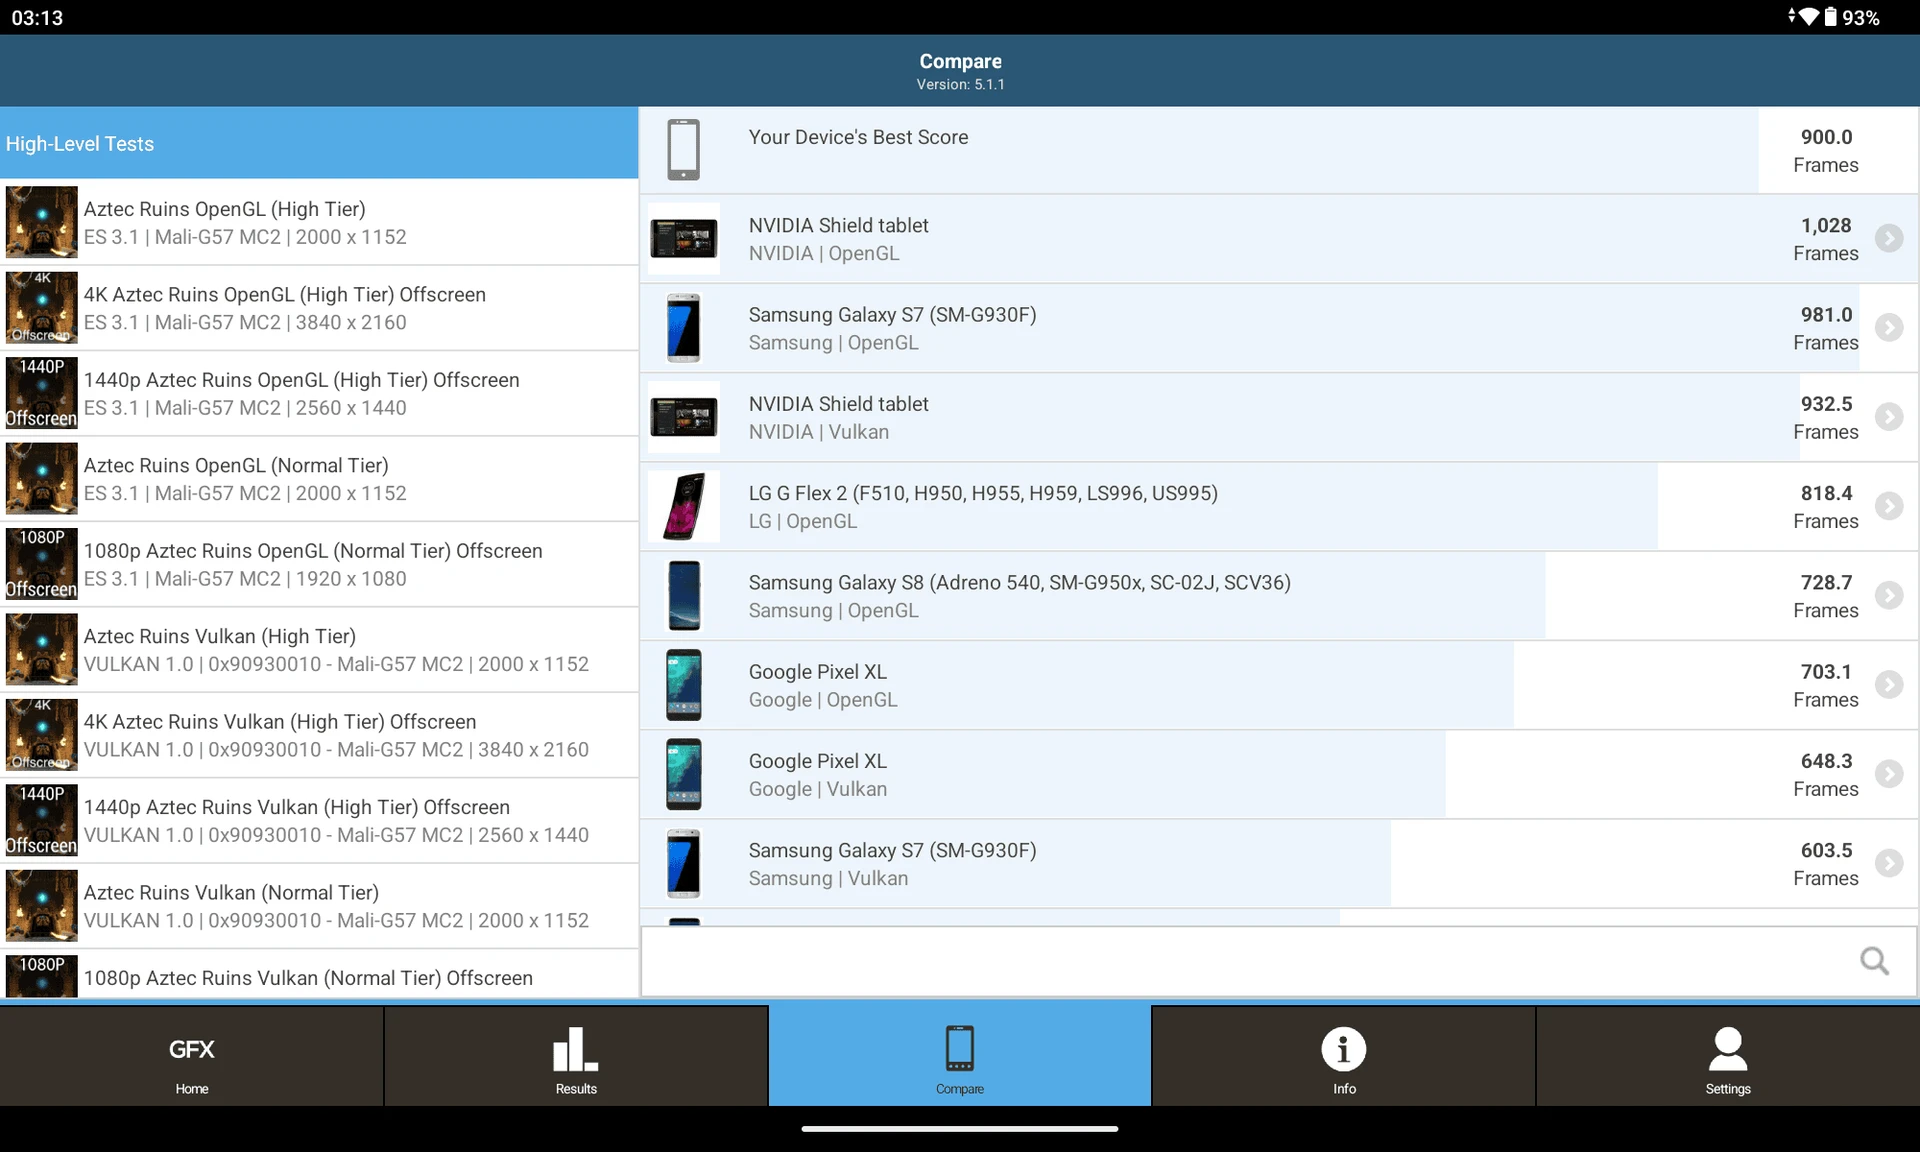Click Samsung Galaxy S8 device image
Screen dimensions: 1920x1152
[684, 595]
